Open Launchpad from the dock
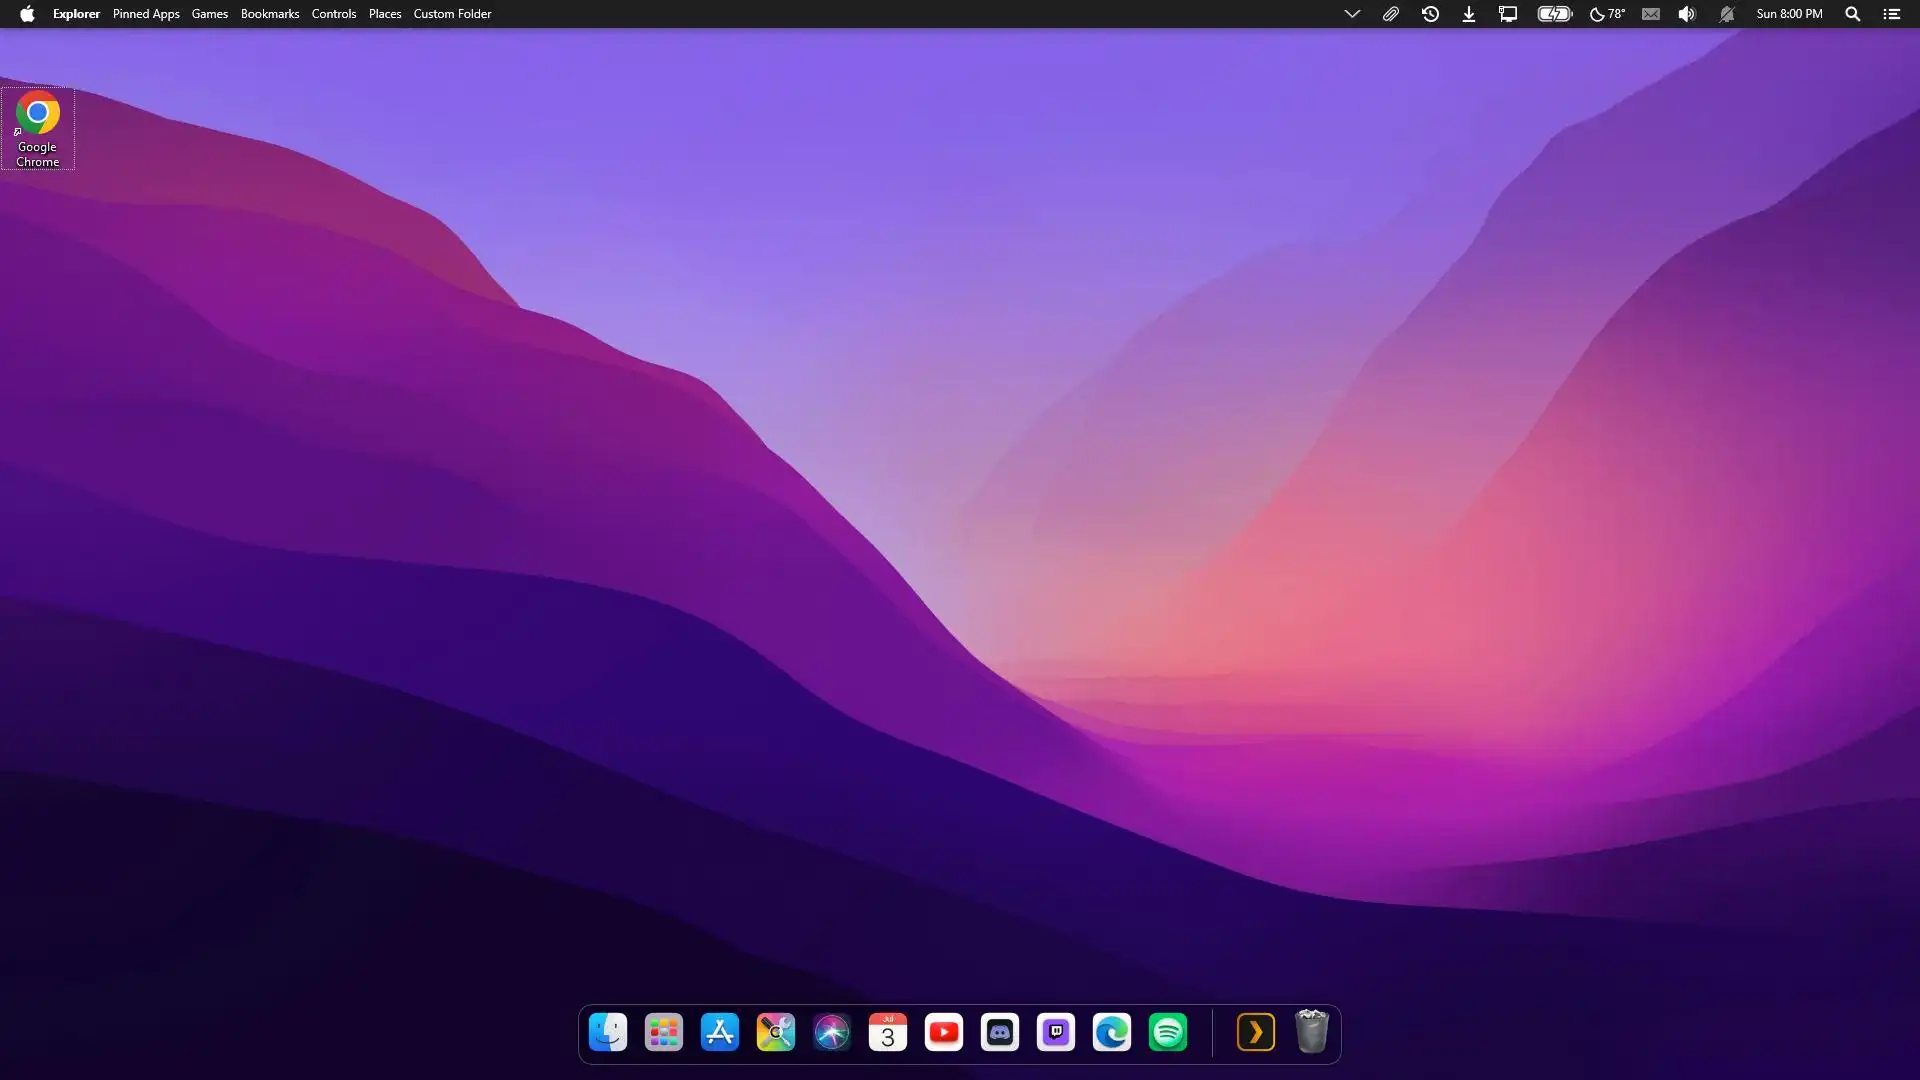 click(x=664, y=1032)
